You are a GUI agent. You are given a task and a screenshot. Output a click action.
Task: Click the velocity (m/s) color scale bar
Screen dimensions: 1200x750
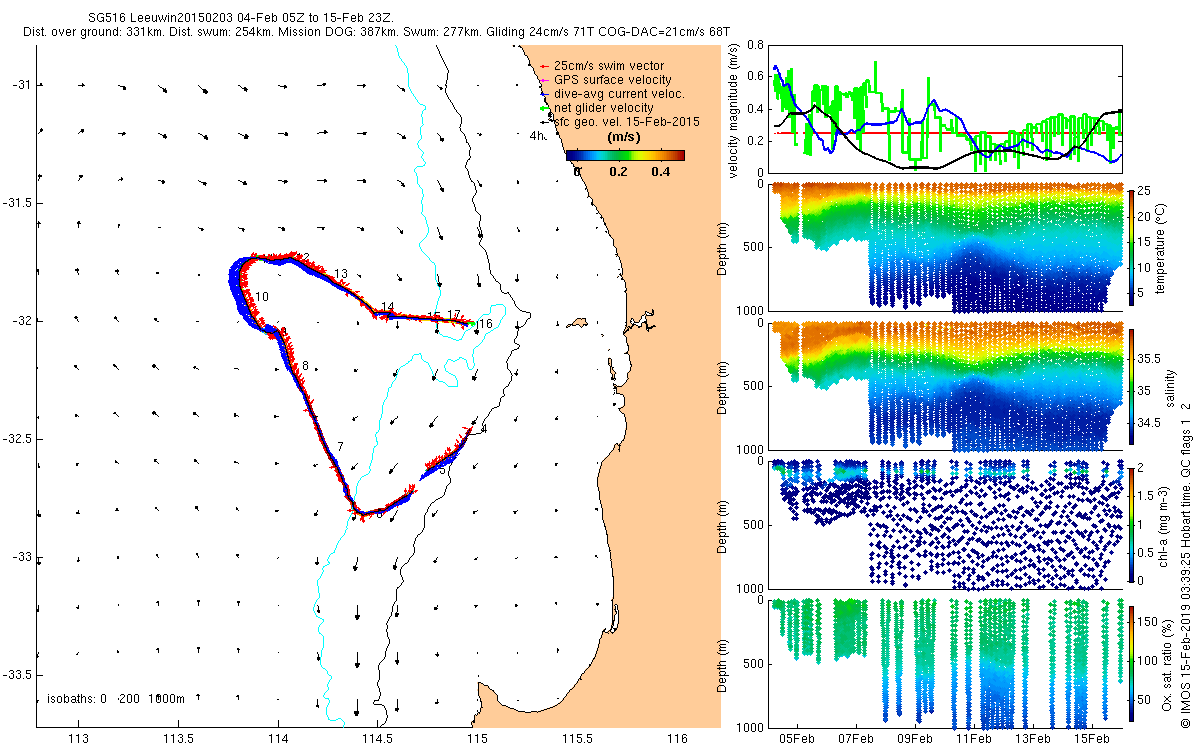click(x=625, y=155)
